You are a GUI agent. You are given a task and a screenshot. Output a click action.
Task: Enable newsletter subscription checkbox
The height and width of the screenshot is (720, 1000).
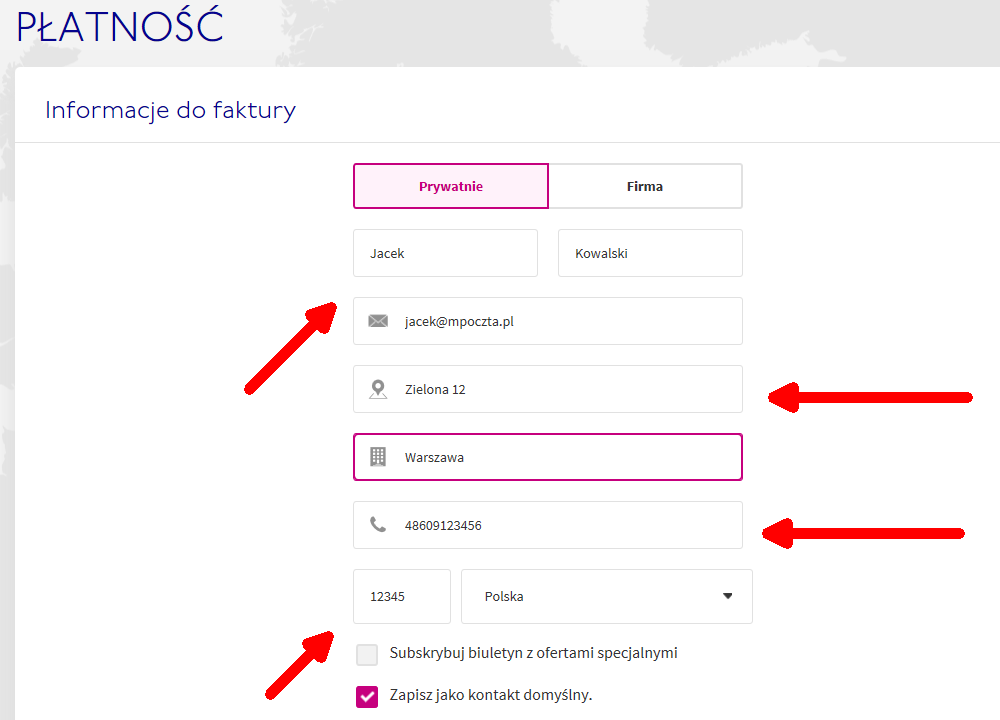[367, 655]
